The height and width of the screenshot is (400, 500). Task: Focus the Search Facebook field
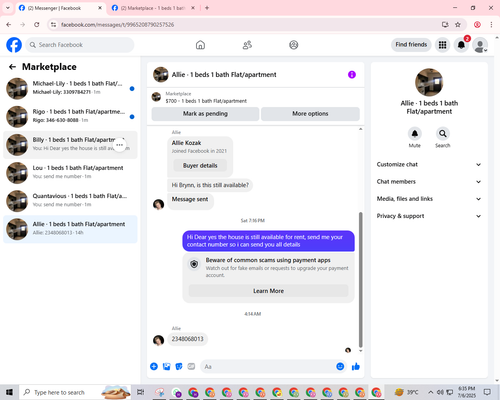point(80,45)
